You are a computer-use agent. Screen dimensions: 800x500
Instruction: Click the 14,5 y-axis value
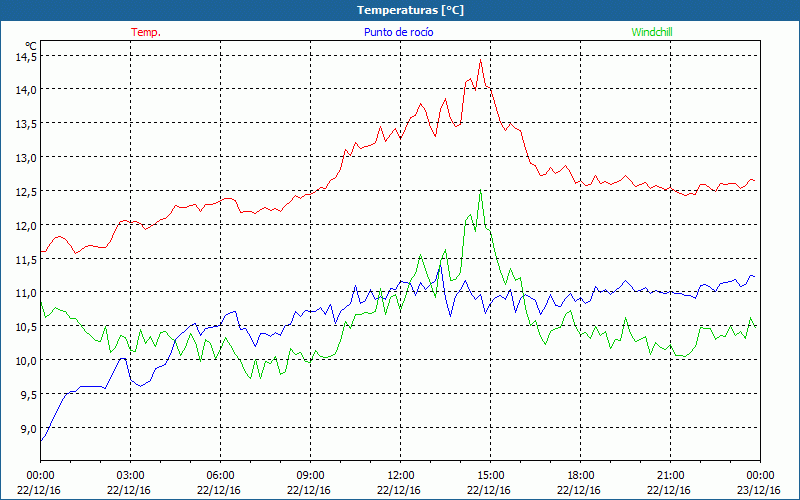coord(26,57)
